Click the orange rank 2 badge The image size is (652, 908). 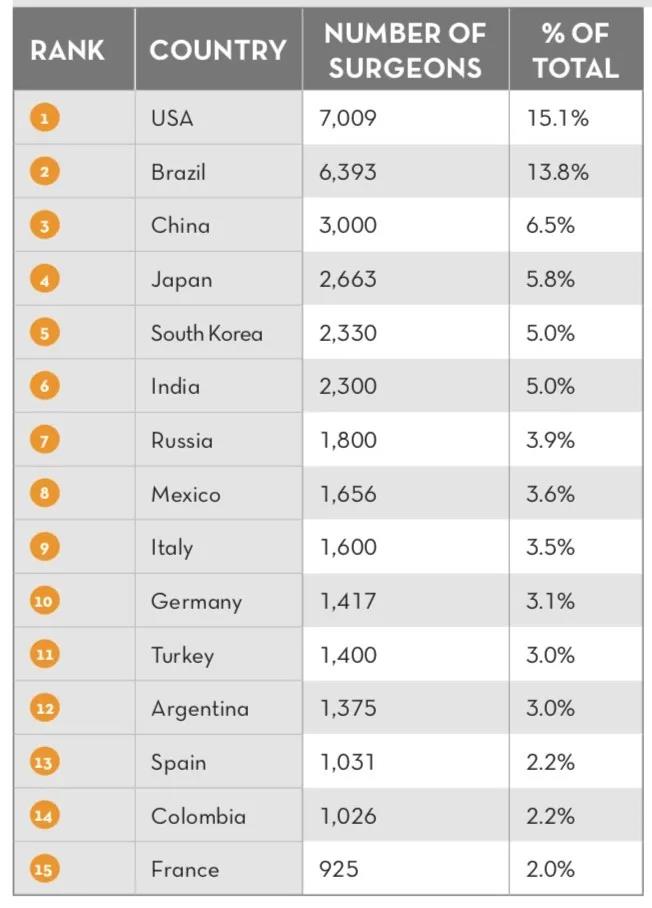click(x=45, y=172)
